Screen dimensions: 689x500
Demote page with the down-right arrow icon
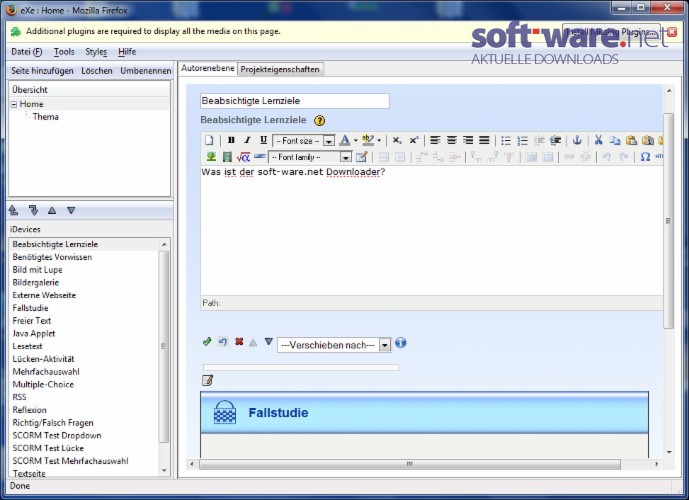pyautogui.click(x=33, y=210)
